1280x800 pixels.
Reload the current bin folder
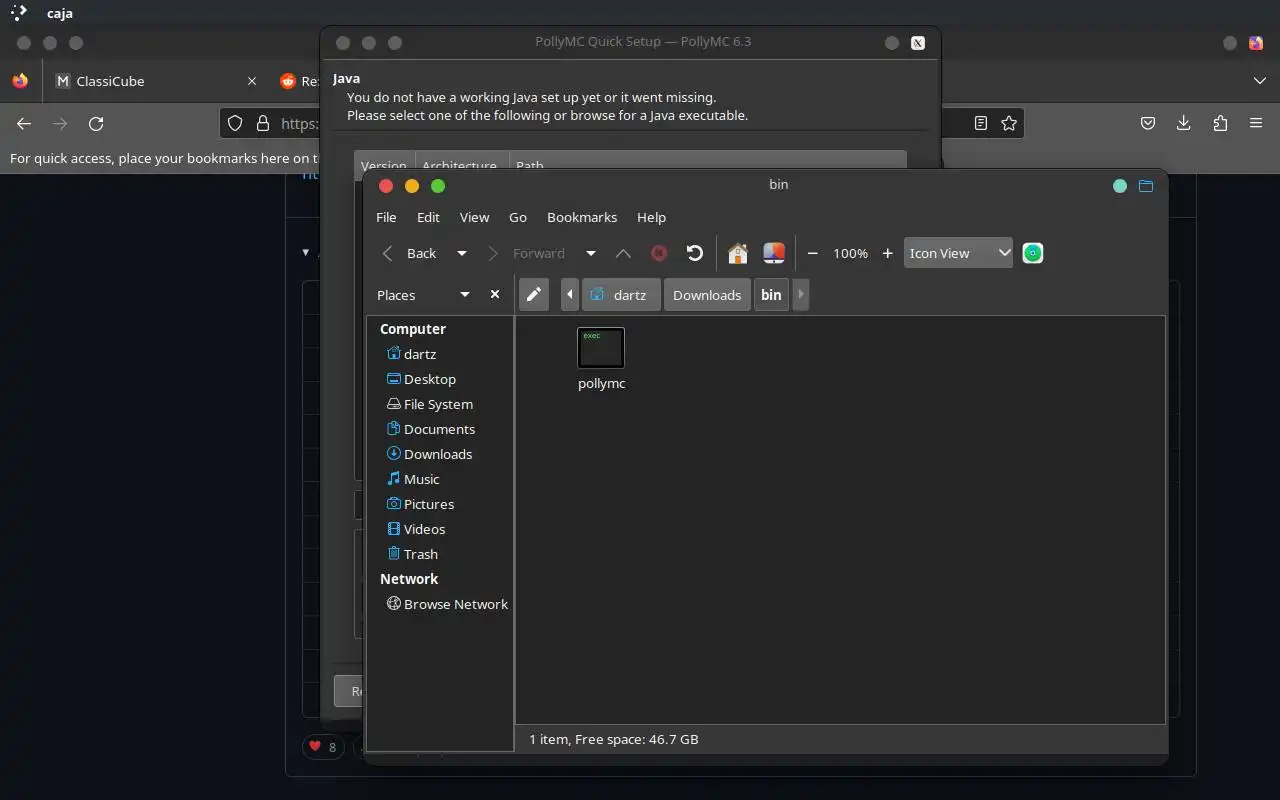(x=694, y=254)
